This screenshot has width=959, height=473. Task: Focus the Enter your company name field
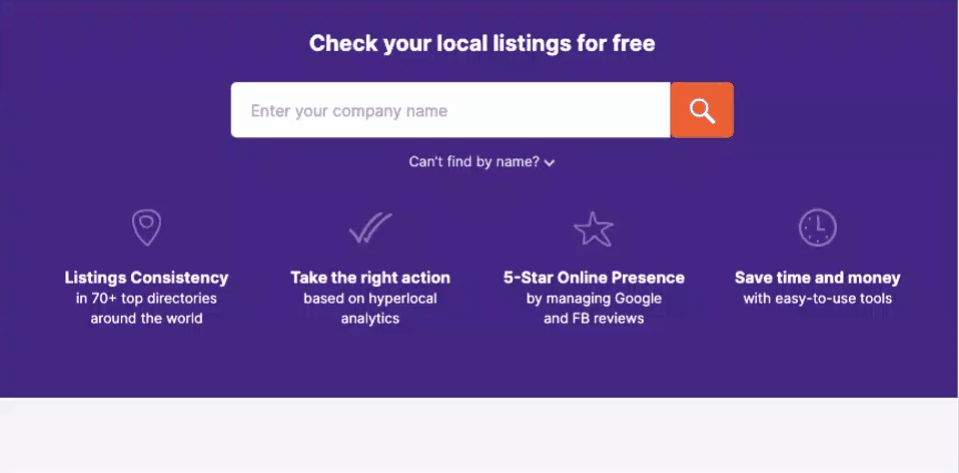pos(451,110)
